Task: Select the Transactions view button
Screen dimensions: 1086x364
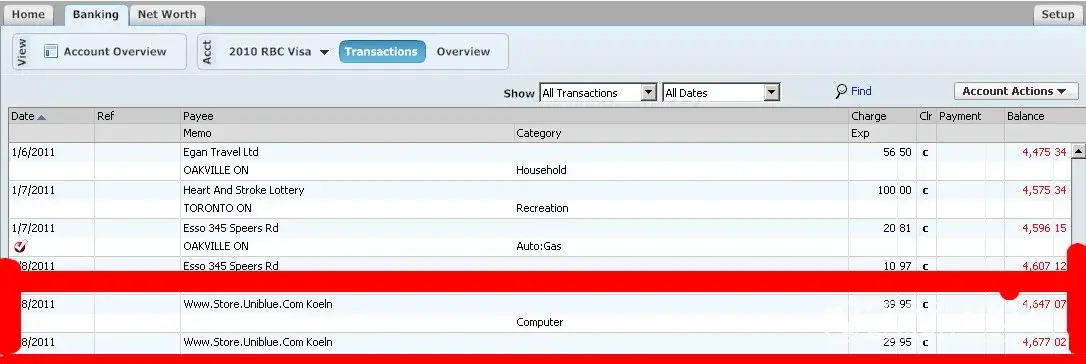Action: 382,52
